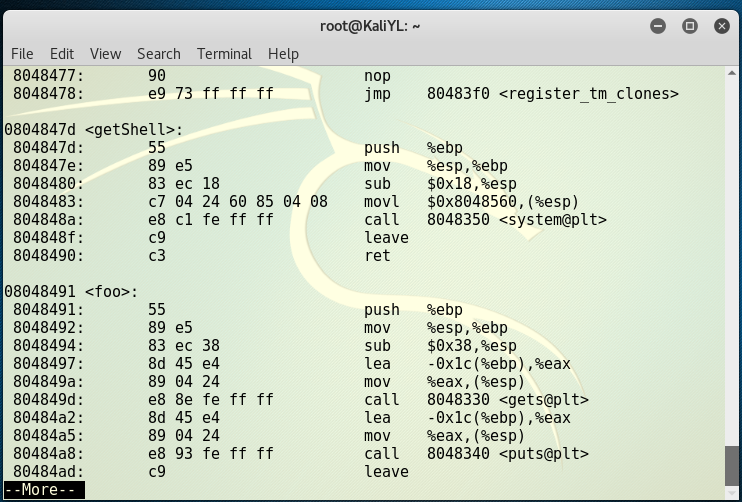742x502 pixels.
Task: Click bytes e9 73 ff ff ff
Action: 211,94
